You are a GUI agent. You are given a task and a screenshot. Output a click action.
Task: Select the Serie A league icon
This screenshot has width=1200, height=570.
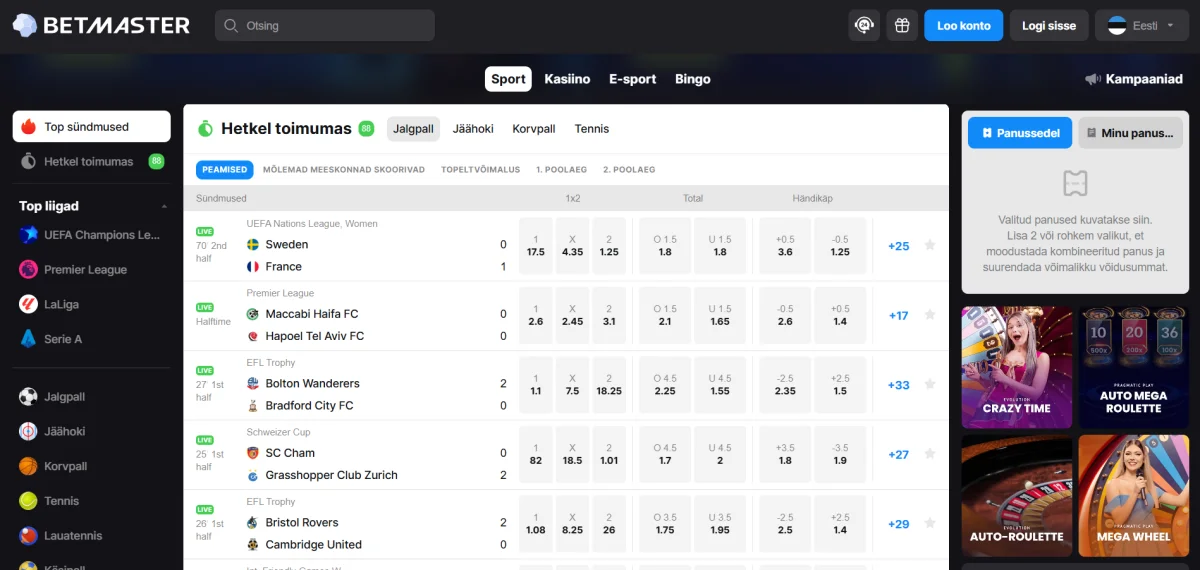28,339
